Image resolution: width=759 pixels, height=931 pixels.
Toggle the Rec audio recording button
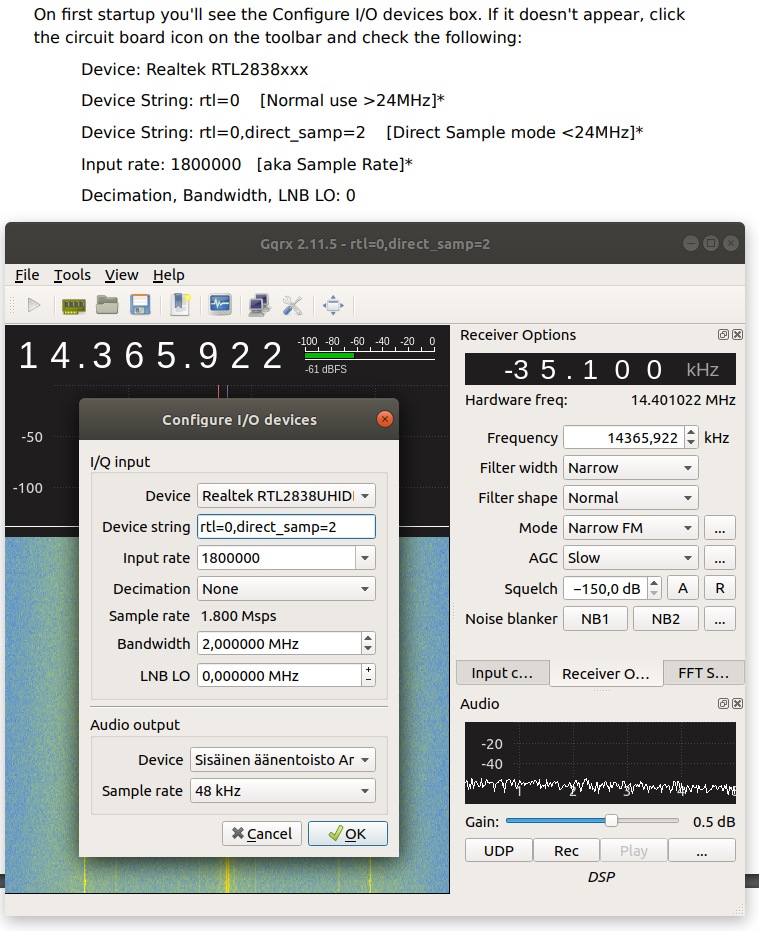pos(567,850)
